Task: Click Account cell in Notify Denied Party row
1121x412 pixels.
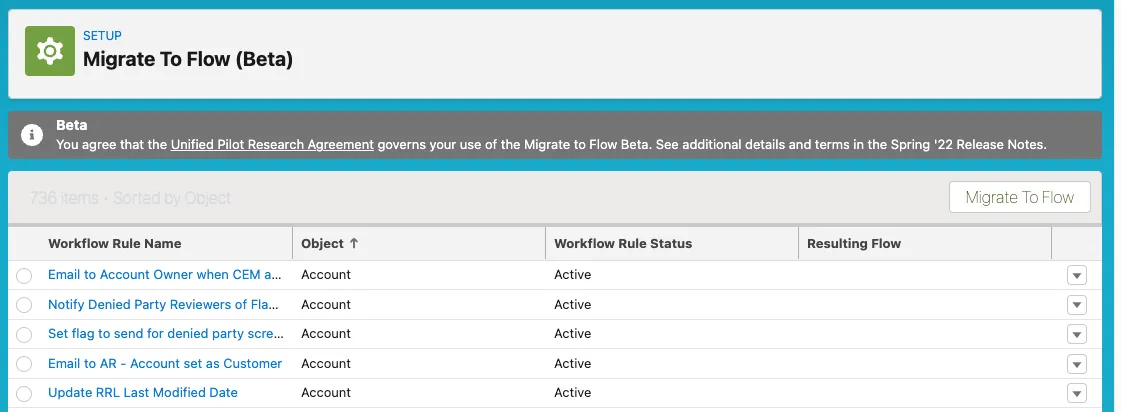Action: [326, 304]
